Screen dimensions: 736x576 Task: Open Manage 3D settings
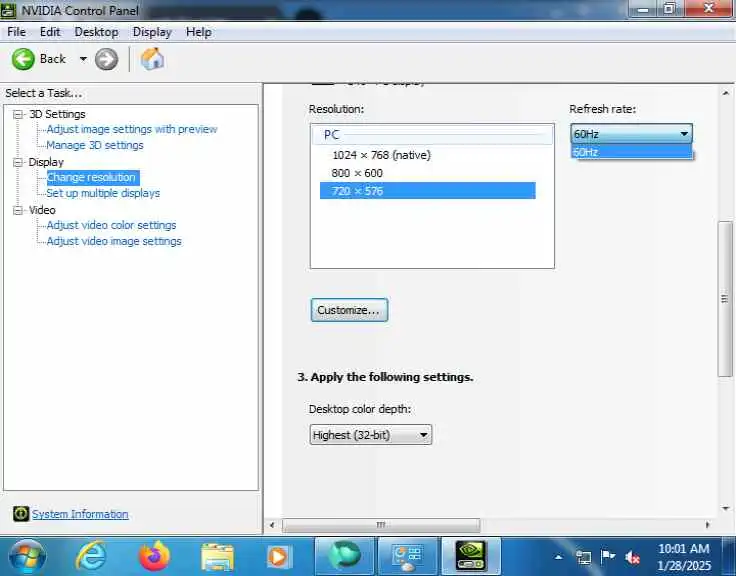point(95,145)
